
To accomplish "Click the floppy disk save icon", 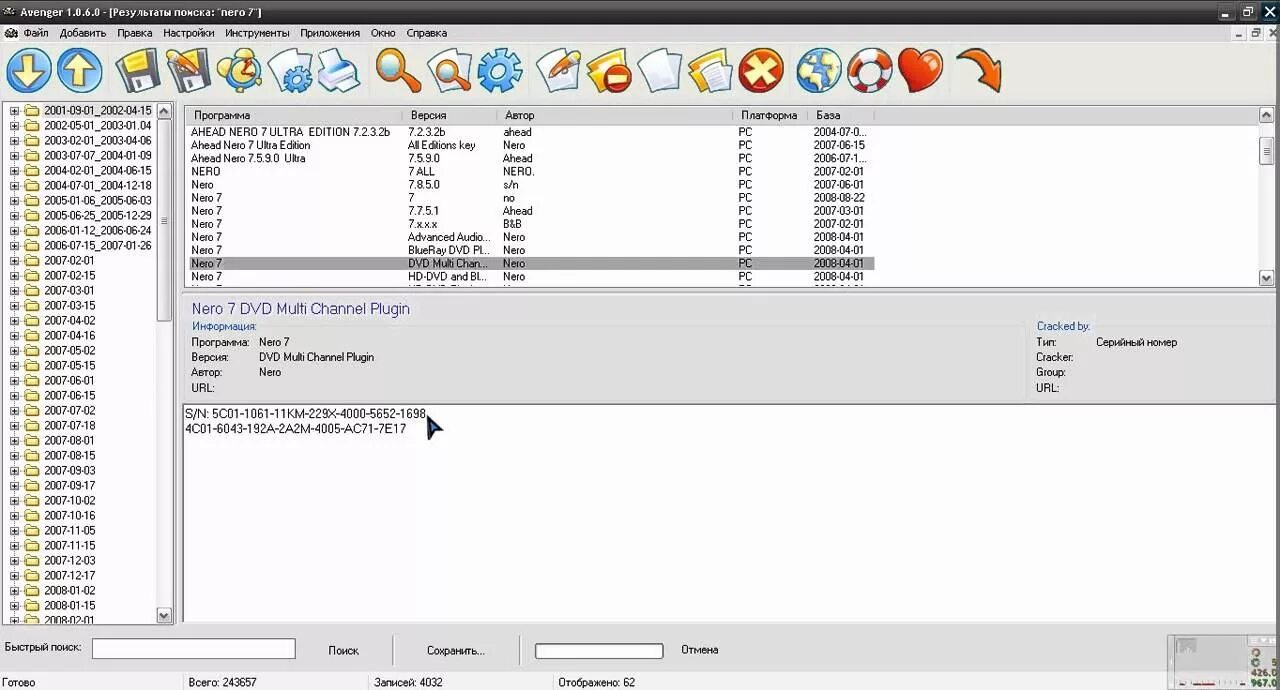I will [137, 71].
